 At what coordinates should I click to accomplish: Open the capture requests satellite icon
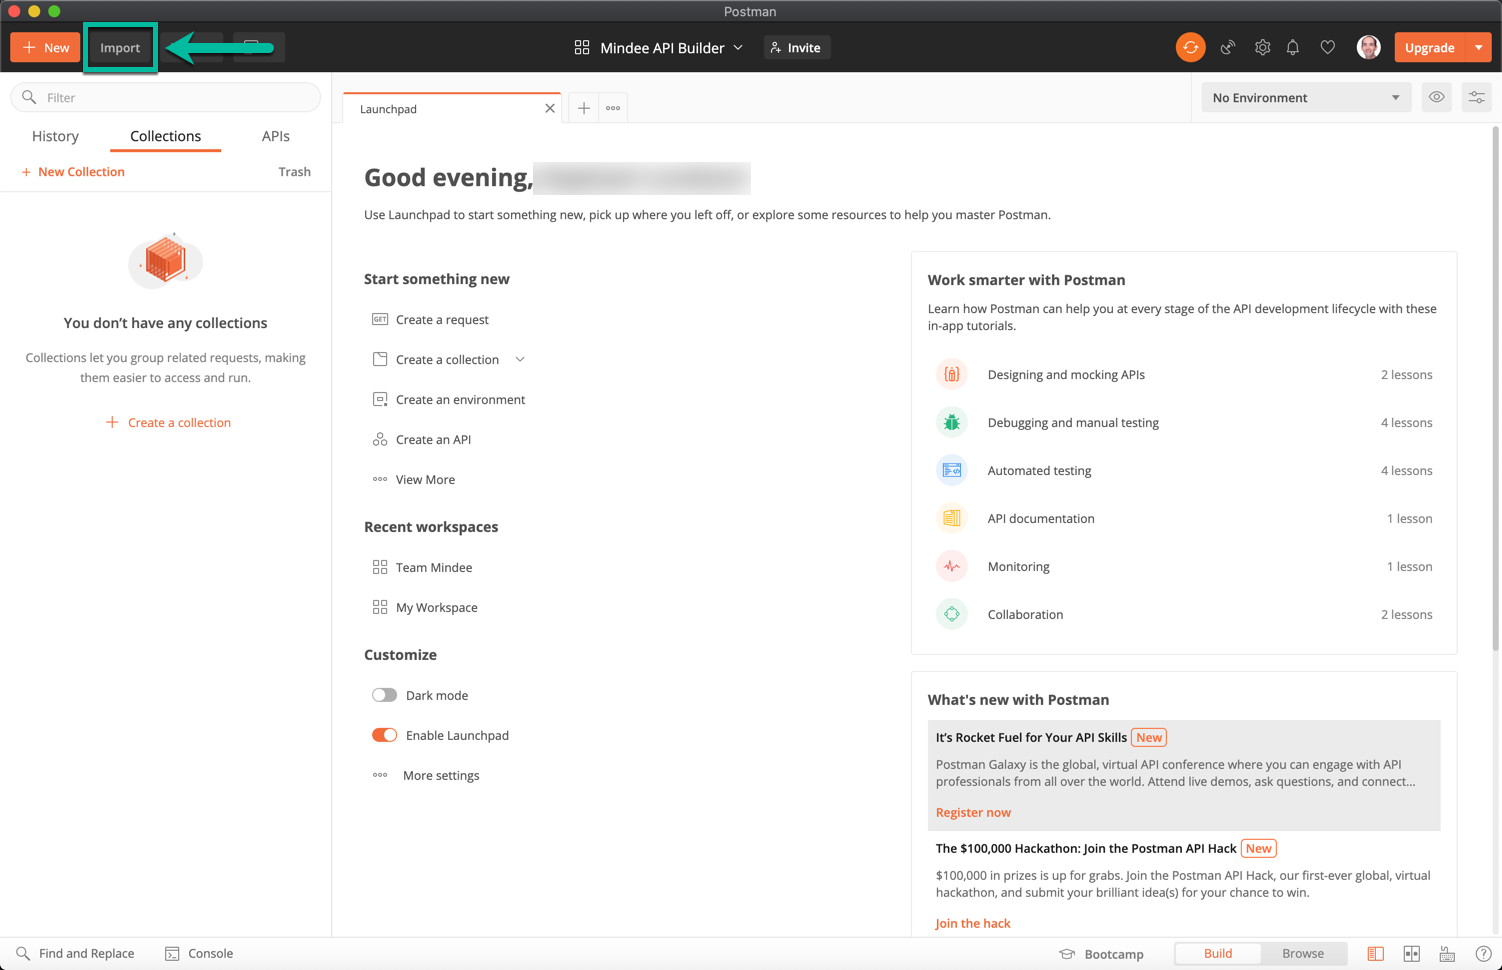[x=1228, y=47]
